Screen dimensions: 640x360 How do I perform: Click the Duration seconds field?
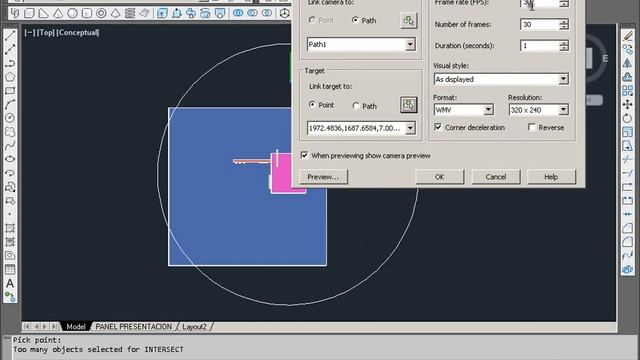540,46
